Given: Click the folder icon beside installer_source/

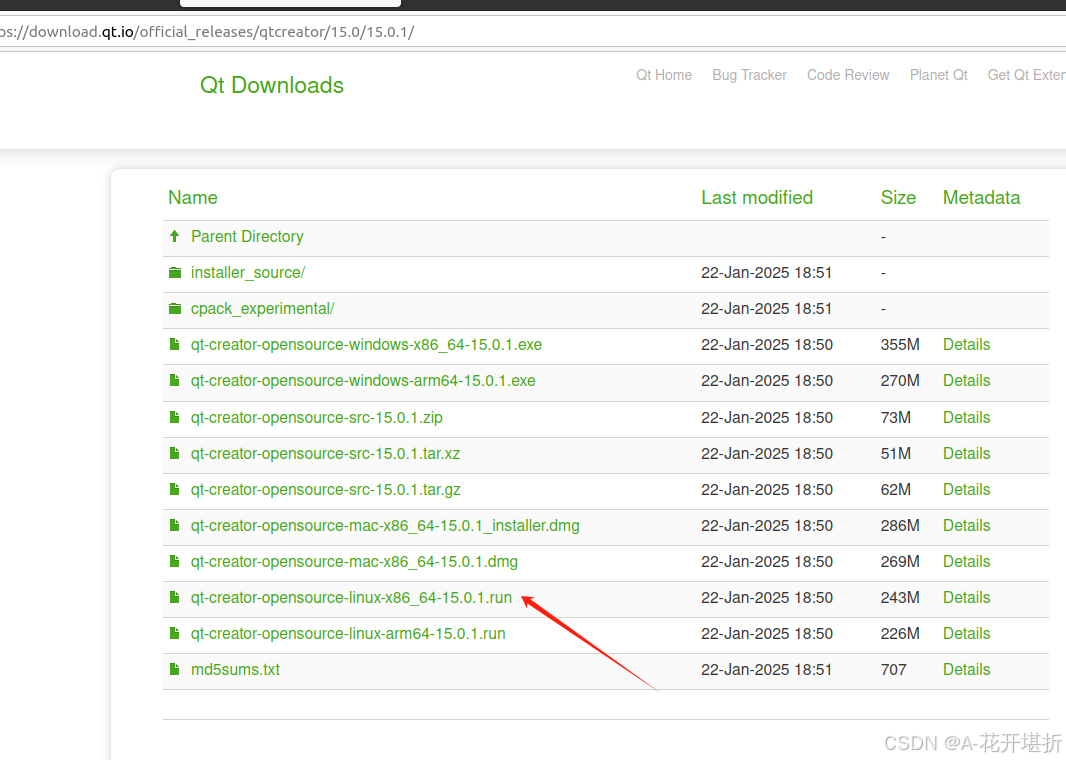Looking at the screenshot, I should pos(175,273).
